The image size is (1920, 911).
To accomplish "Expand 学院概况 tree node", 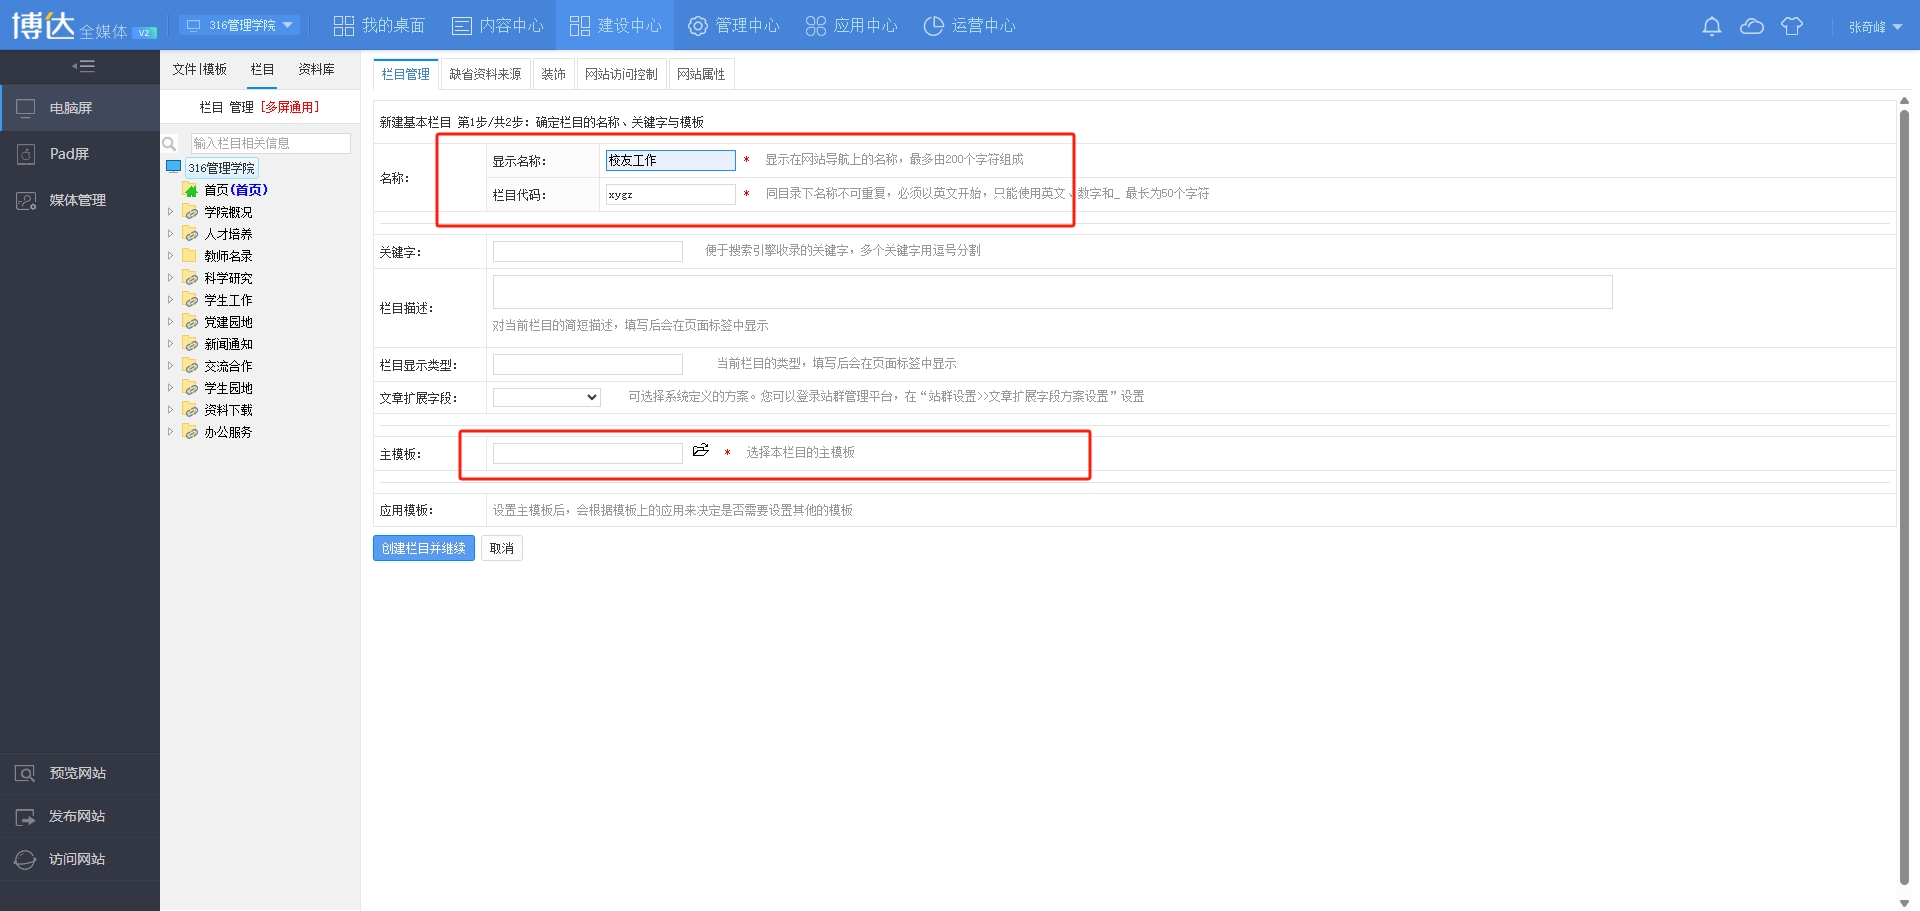I will point(170,212).
